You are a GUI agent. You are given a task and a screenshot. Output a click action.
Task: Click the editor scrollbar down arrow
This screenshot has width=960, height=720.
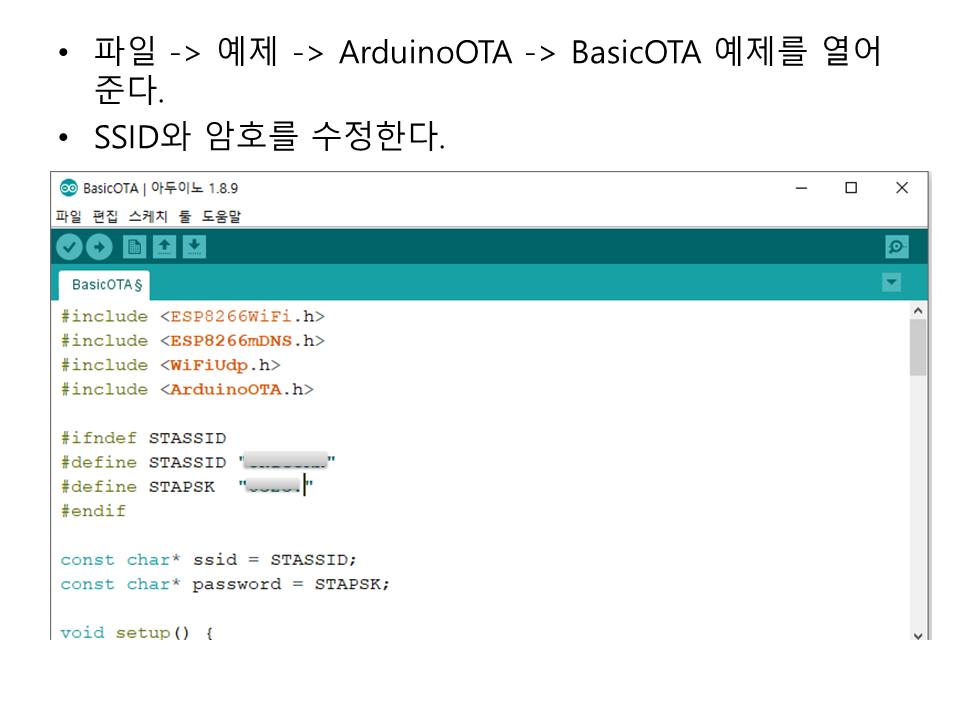(918, 635)
